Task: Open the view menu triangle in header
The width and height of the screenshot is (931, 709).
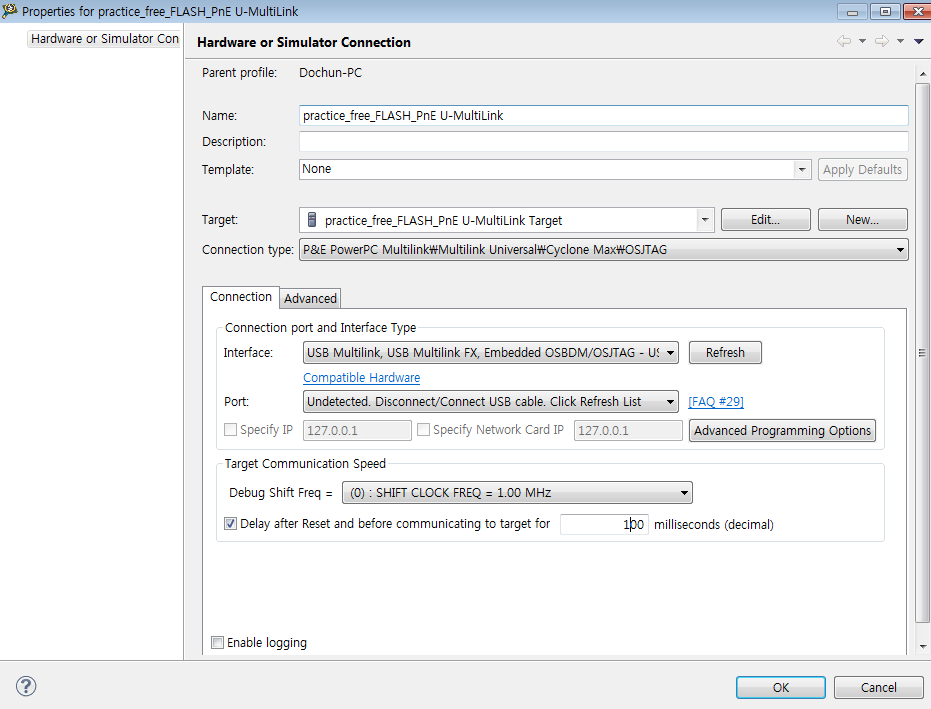Action: pos(919,42)
